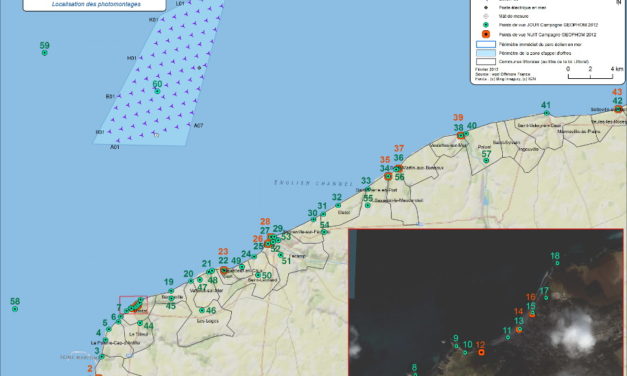
Task: Click the coastal communes legend swatch
Action: 486,62
